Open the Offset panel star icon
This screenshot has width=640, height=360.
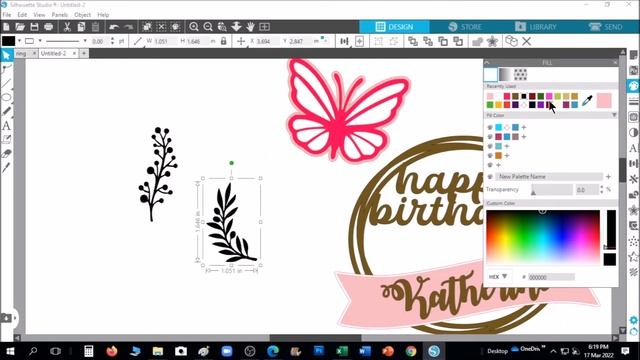tap(633, 210)
